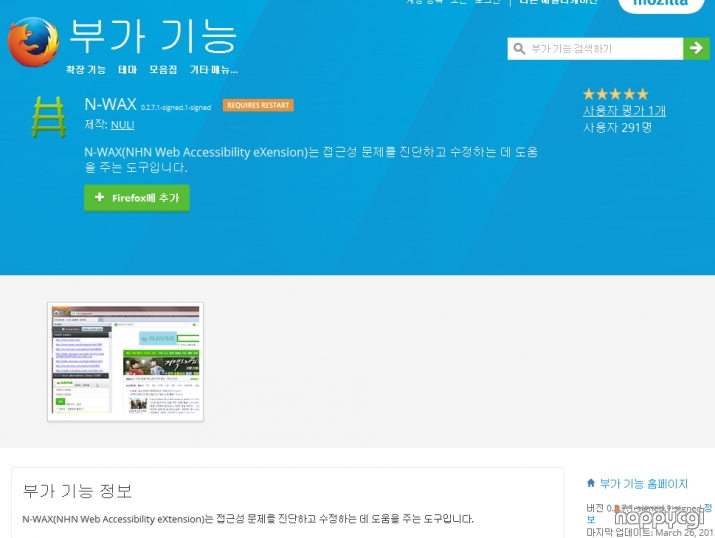Open the 모음집 menu
Image resolution: width=715 pixels, height=538 pixels.
pyautogui.click(x=163, y=70)
